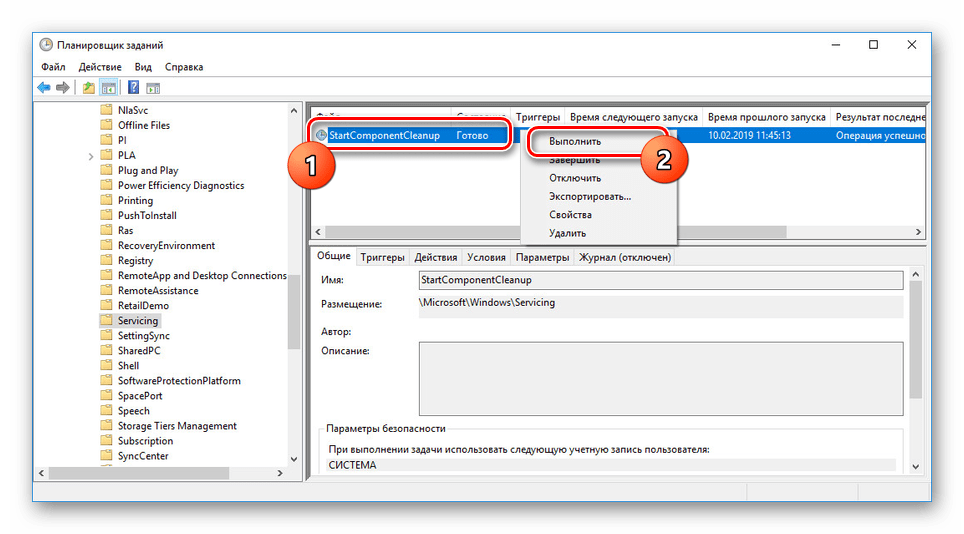Choose Отключить in the context menu

click(x=575, y=178)
